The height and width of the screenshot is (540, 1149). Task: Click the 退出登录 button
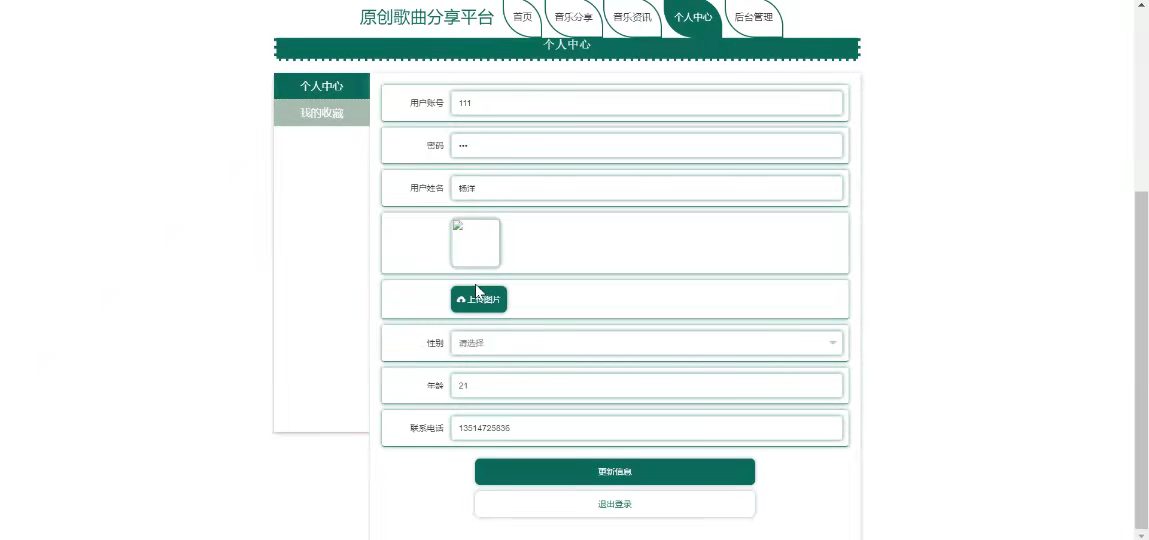point(615,504)
